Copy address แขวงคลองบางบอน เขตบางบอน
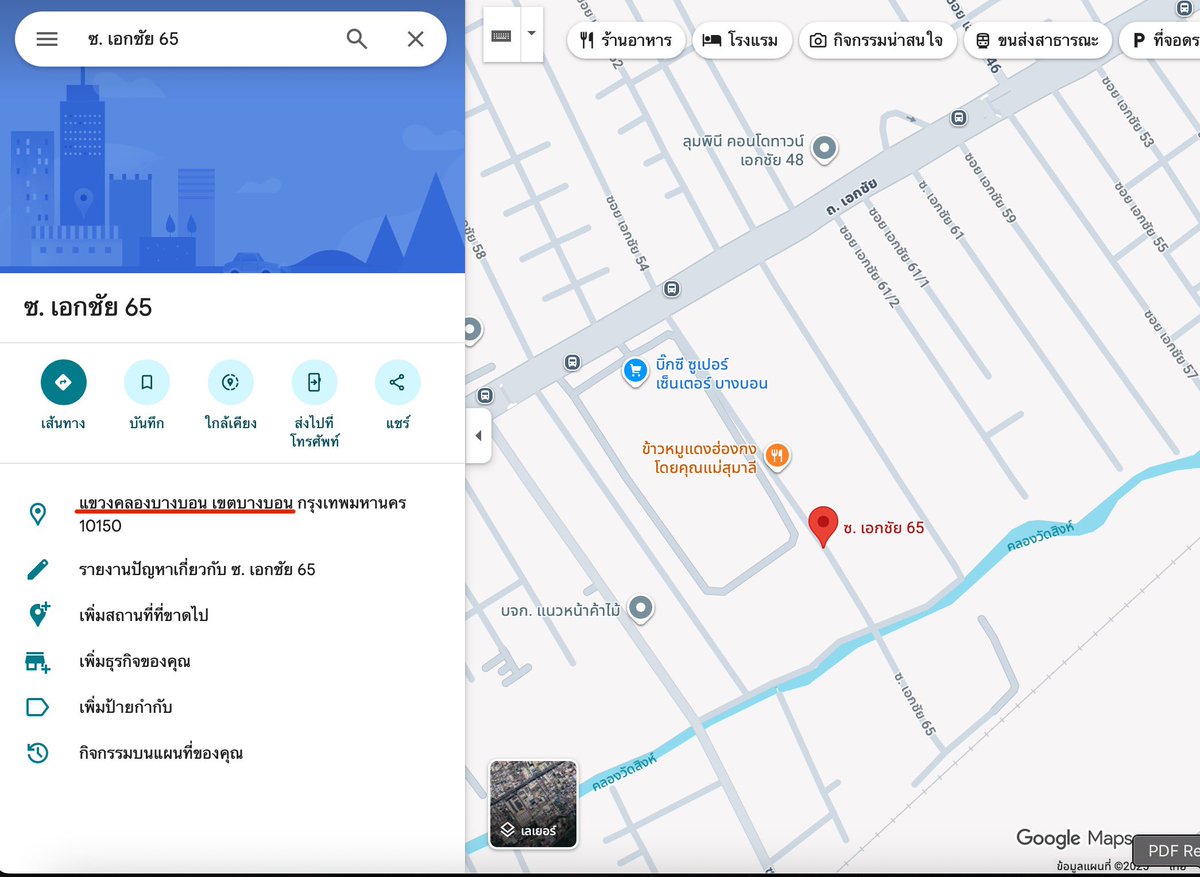1200x877 pixels. tap(186, 502)
